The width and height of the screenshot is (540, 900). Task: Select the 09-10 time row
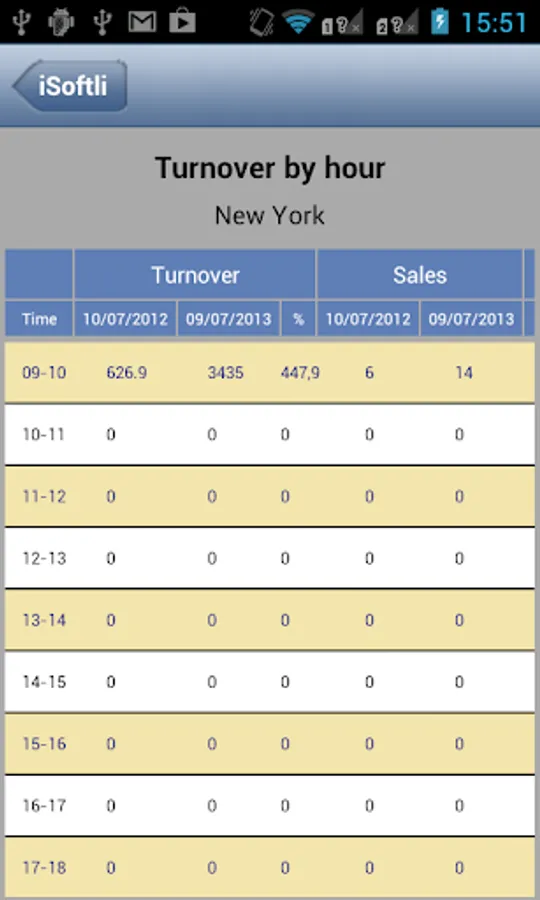tap(270, 373)
